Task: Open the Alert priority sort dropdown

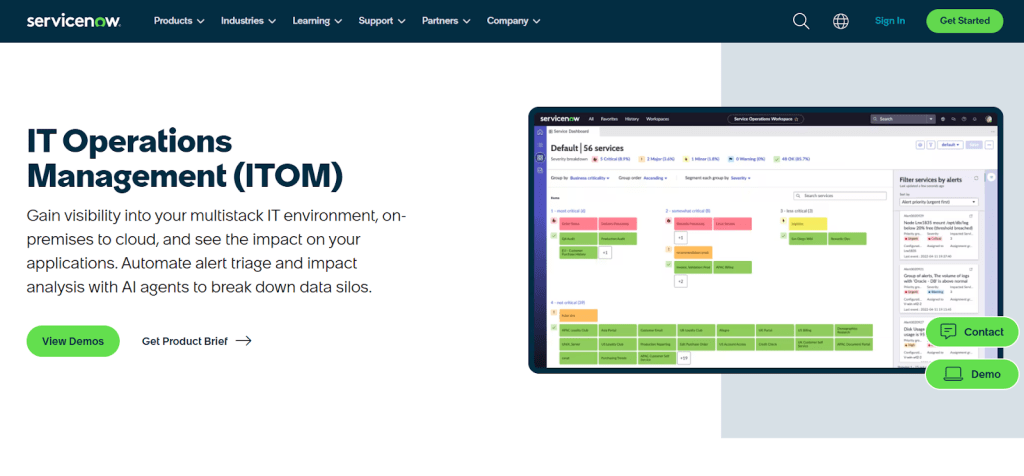Action: click(x=937, y=202)
